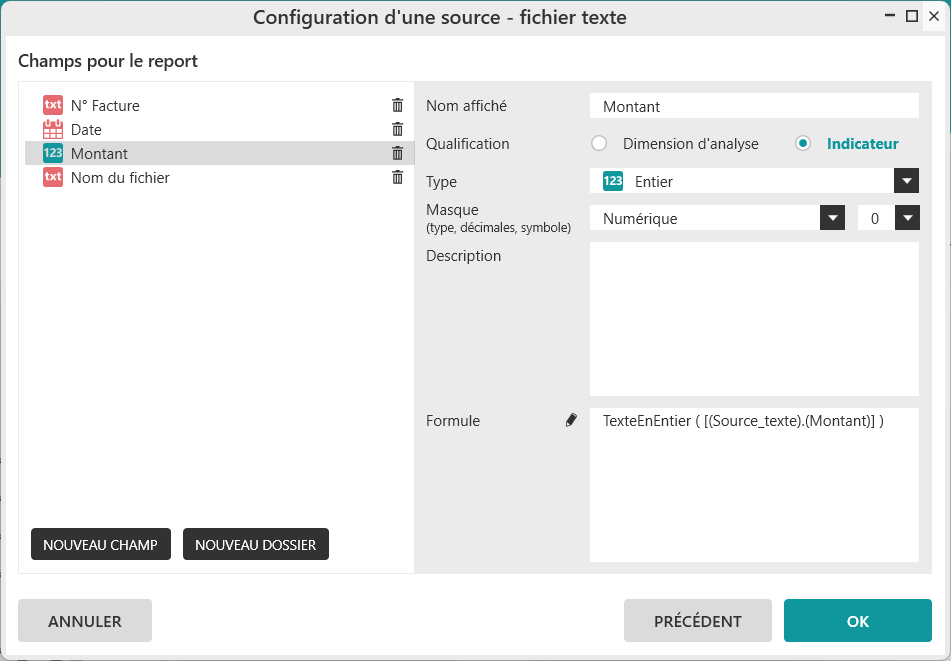Image resolution: width=951 pixels, height=661 pixels.
Task: Click the txt icon beside N° Facture
Action: coord(53,105)
